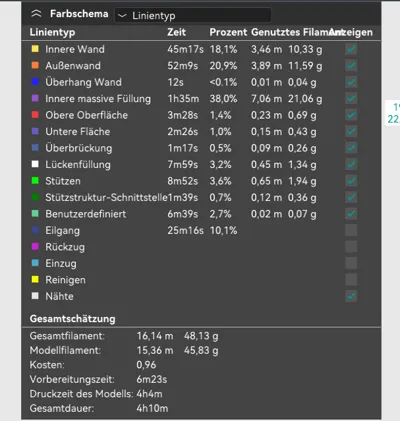
Task: Click the dropdown arrow beside Linientyp
Action: click(122, 15)
